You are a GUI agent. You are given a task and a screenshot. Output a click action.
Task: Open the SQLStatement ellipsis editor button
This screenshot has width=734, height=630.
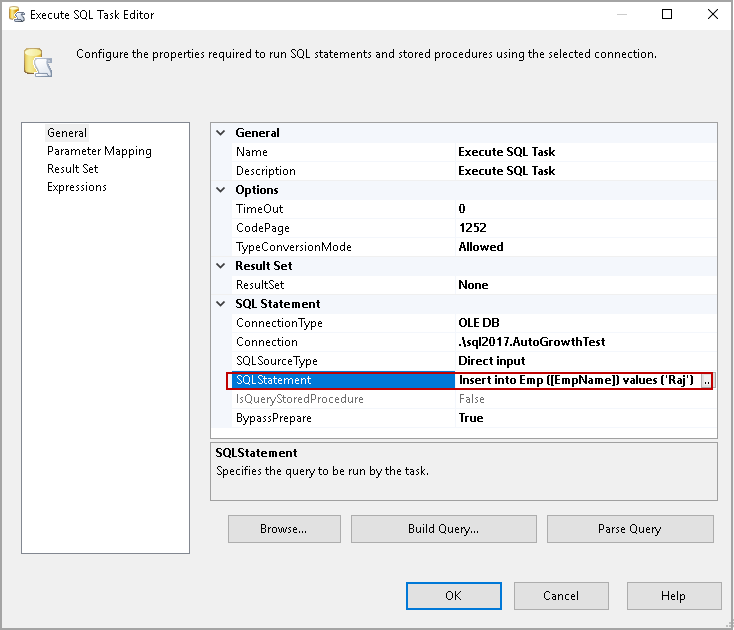[706, 381]
